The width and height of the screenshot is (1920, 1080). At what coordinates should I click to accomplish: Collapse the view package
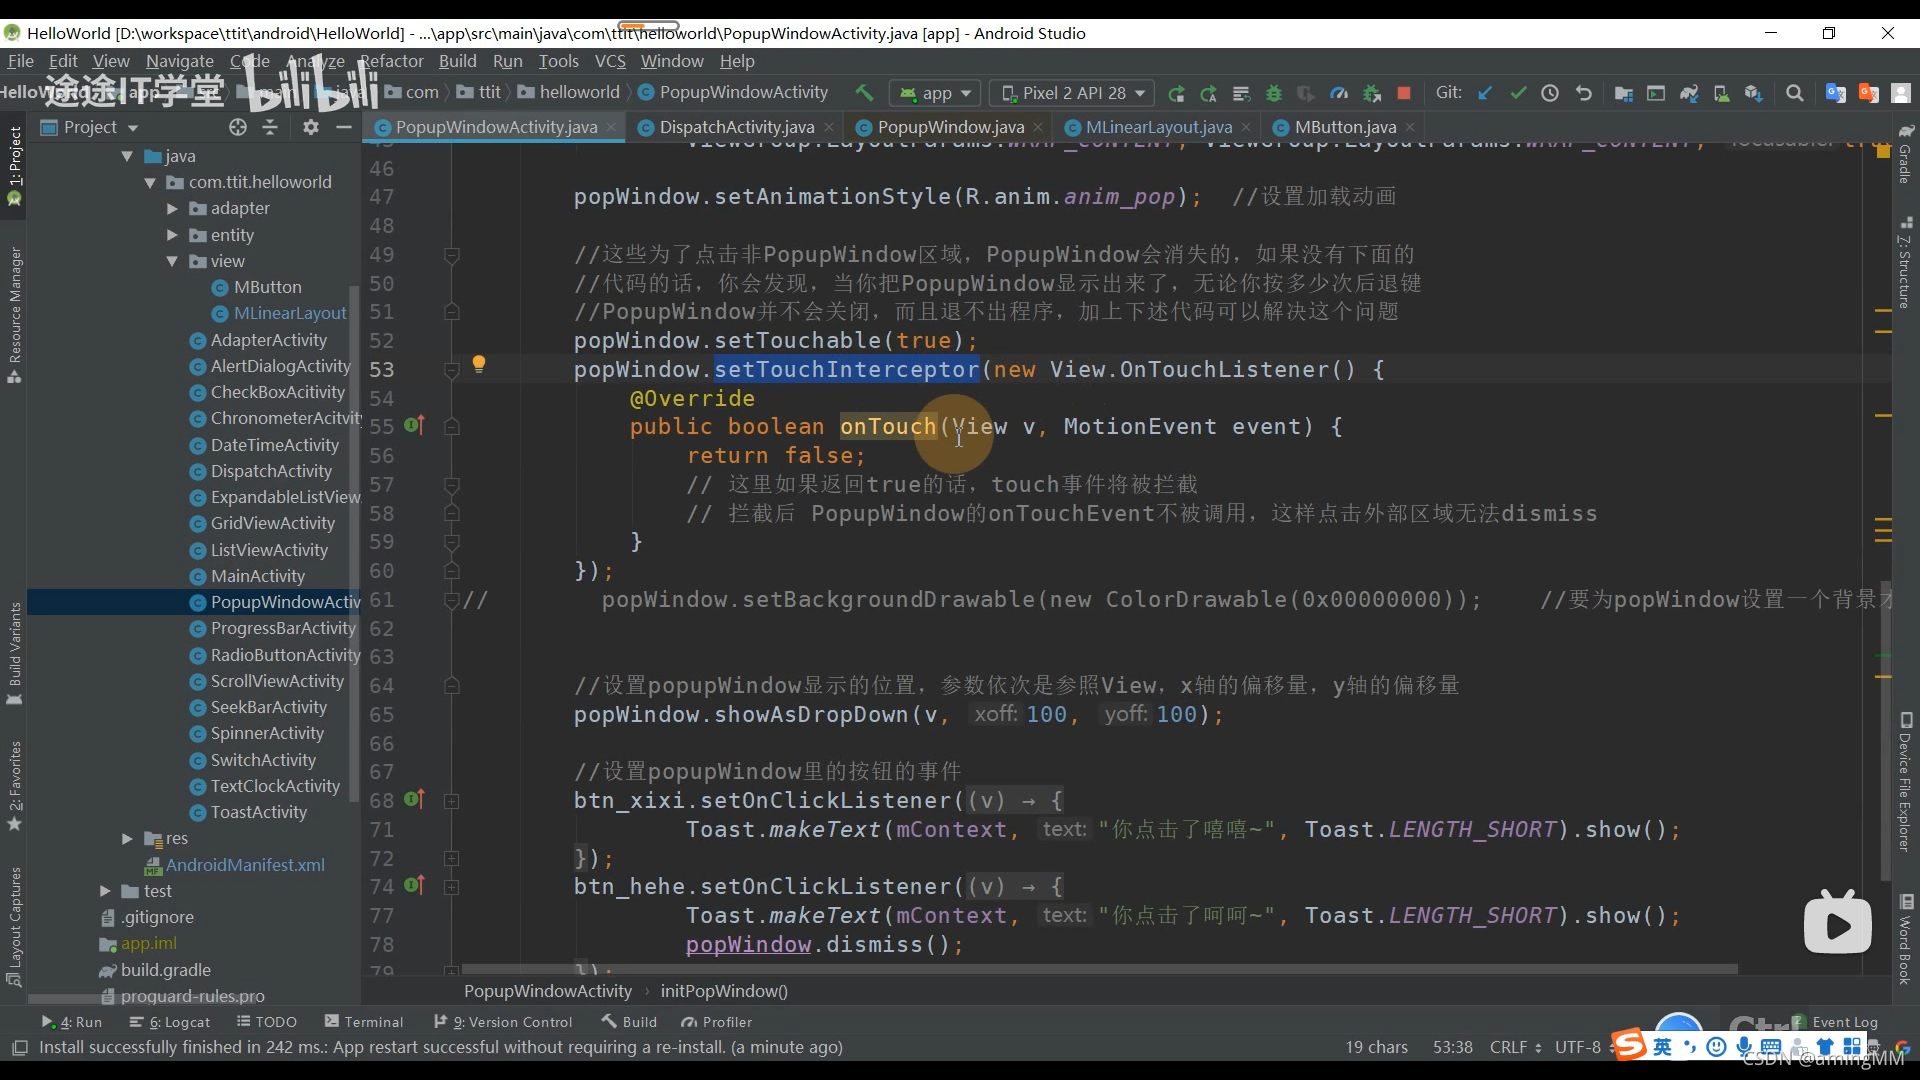coord(172,261)
